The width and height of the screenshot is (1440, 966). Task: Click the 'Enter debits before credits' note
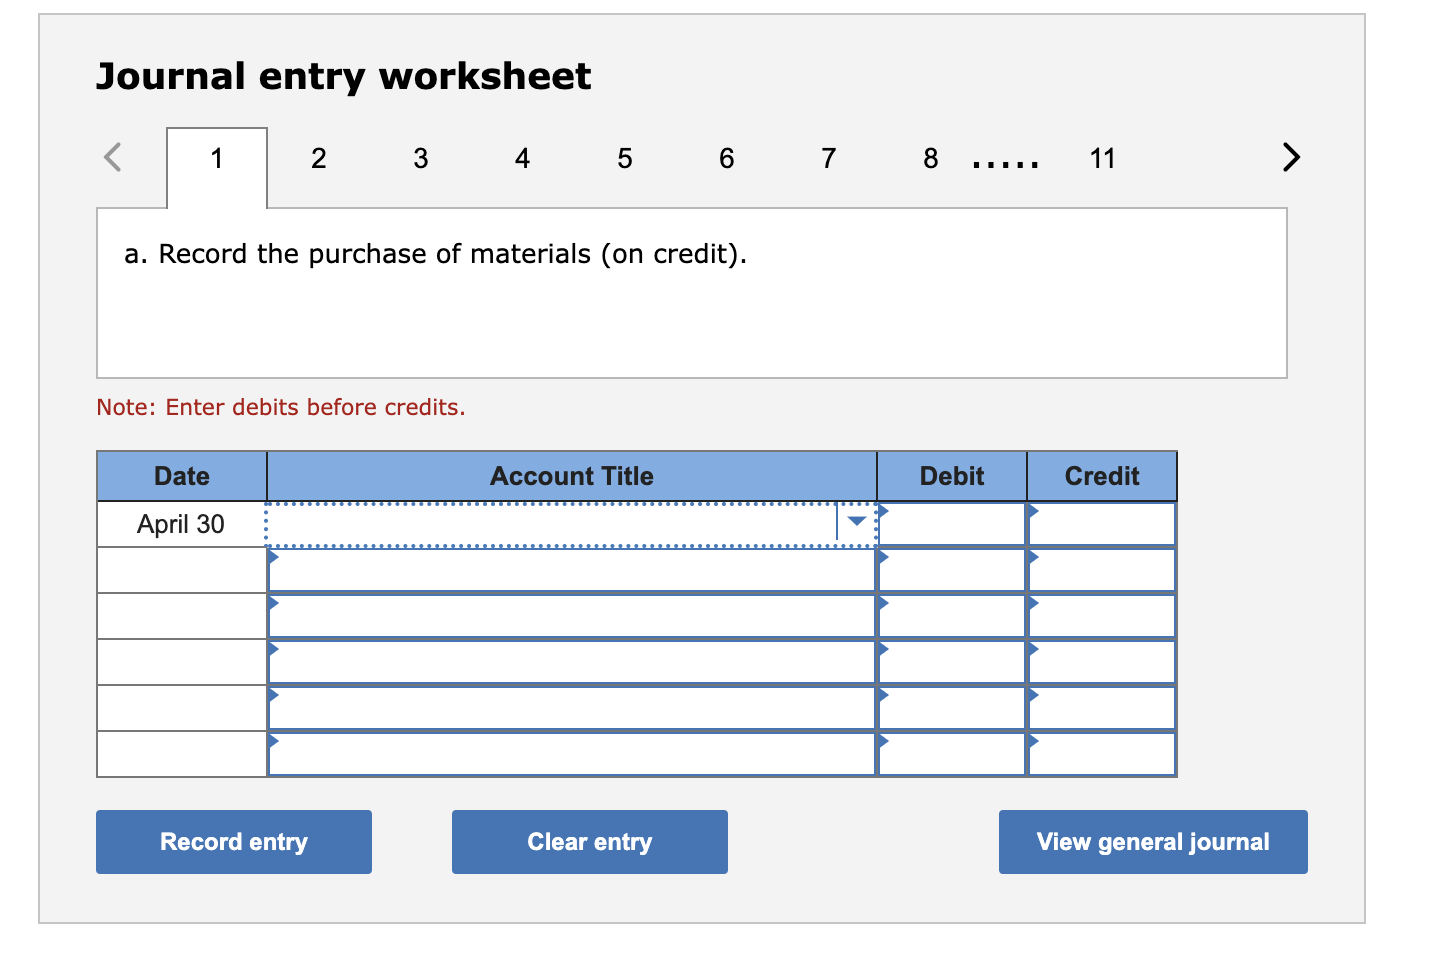click(x=281, y=407)
